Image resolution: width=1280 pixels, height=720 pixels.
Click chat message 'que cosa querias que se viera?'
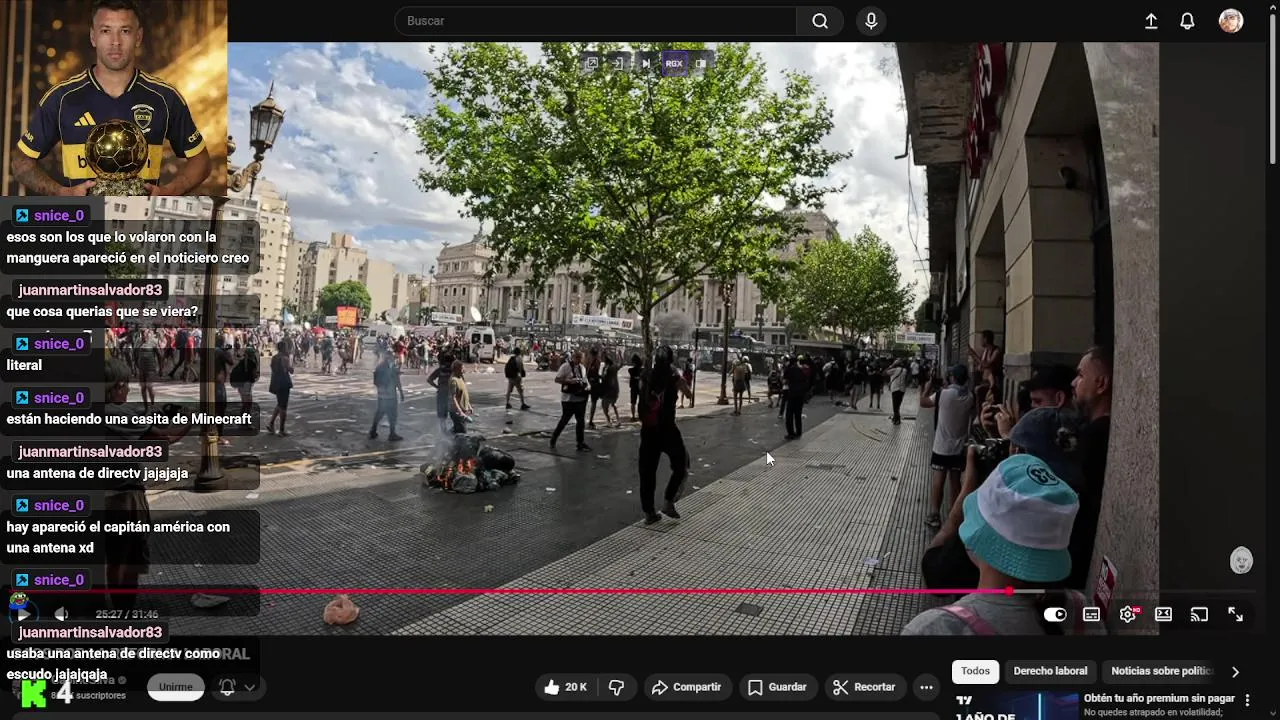click(102, 311)
